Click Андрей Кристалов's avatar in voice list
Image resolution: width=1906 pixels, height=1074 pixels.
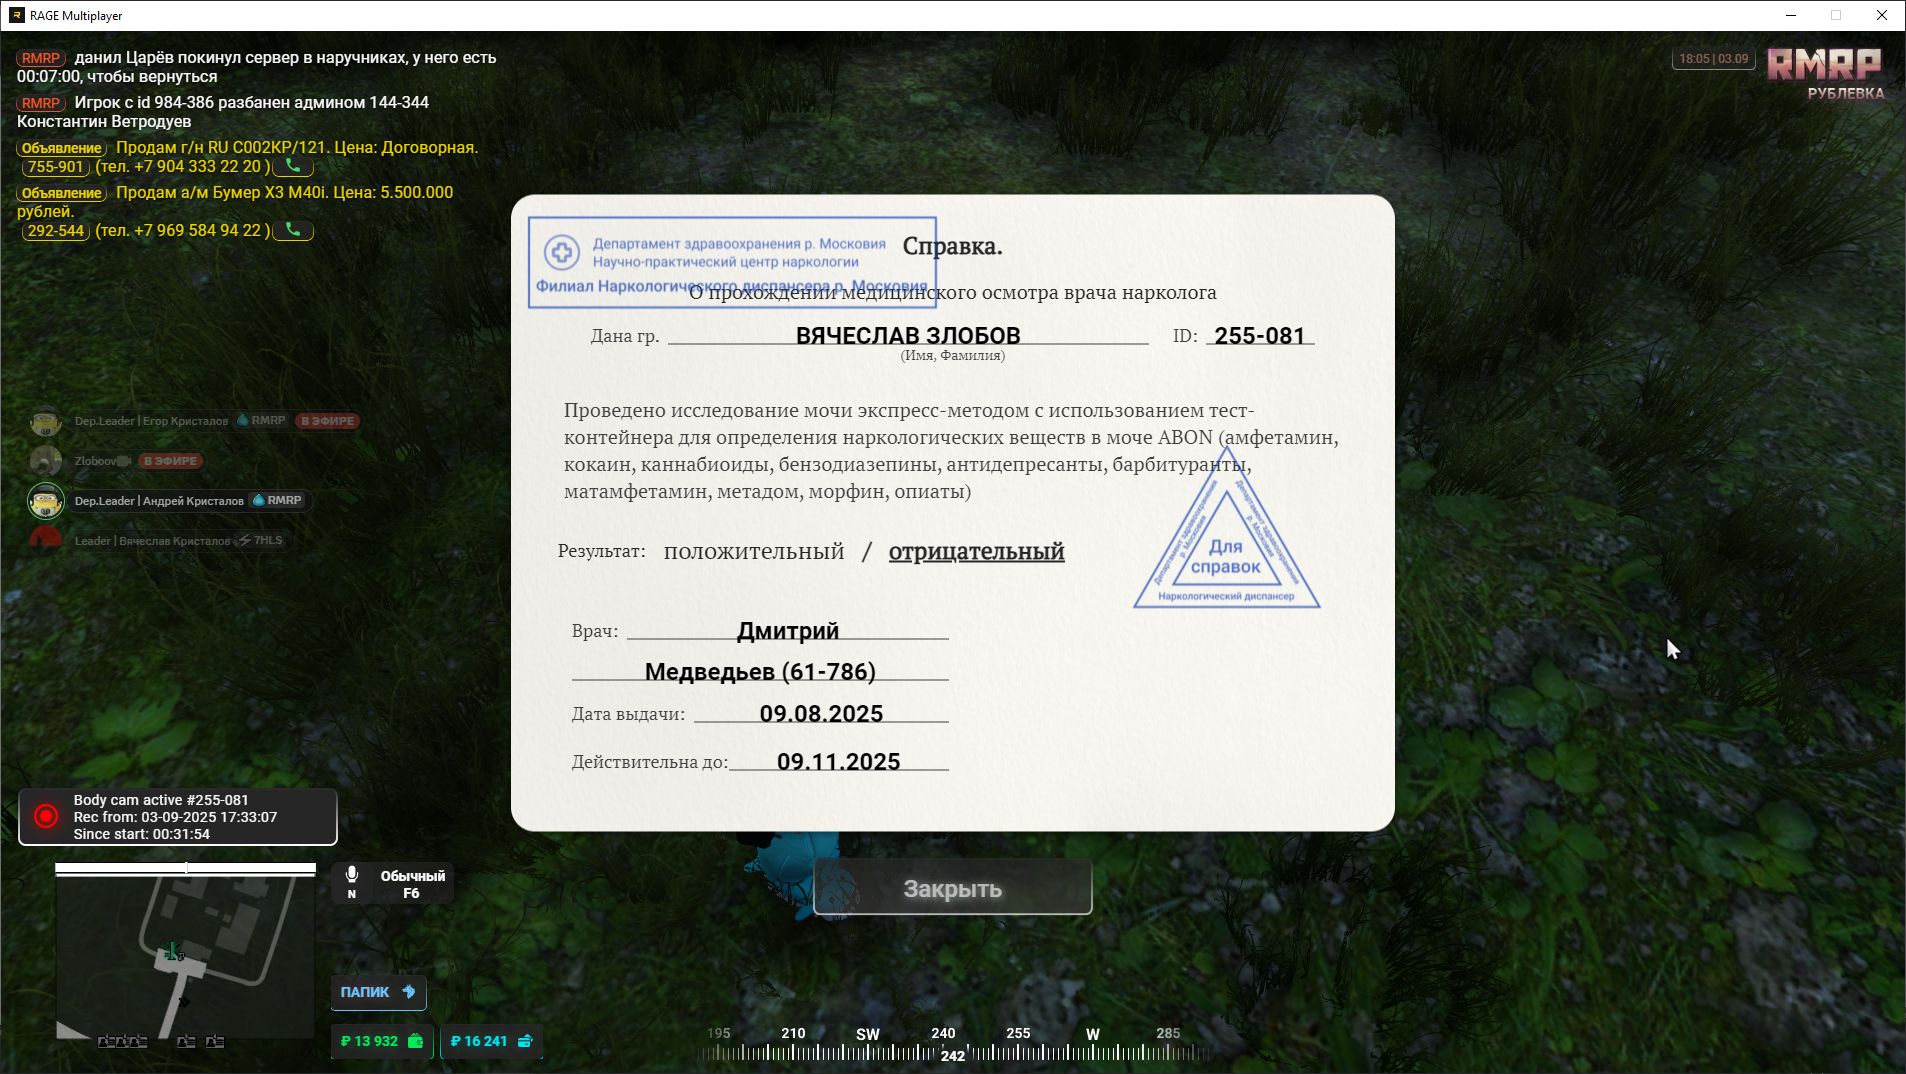46,500
